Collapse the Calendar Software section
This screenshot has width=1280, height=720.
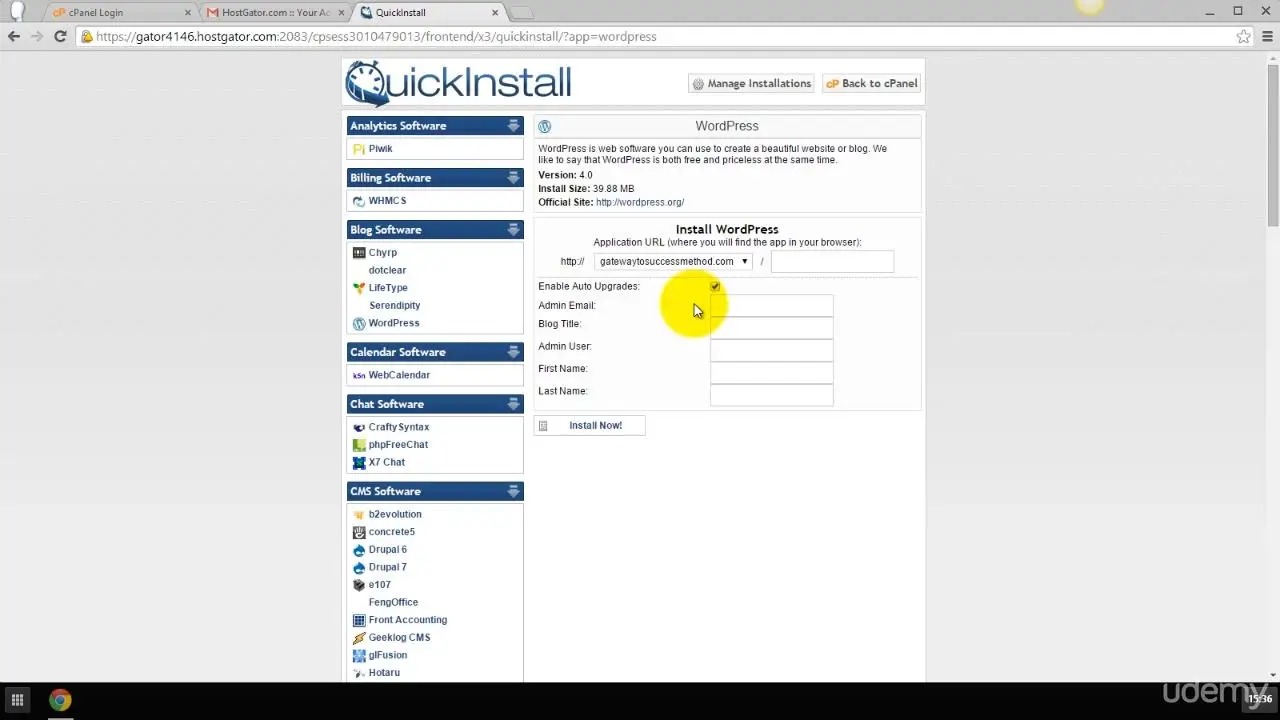[x=513, y=352]
